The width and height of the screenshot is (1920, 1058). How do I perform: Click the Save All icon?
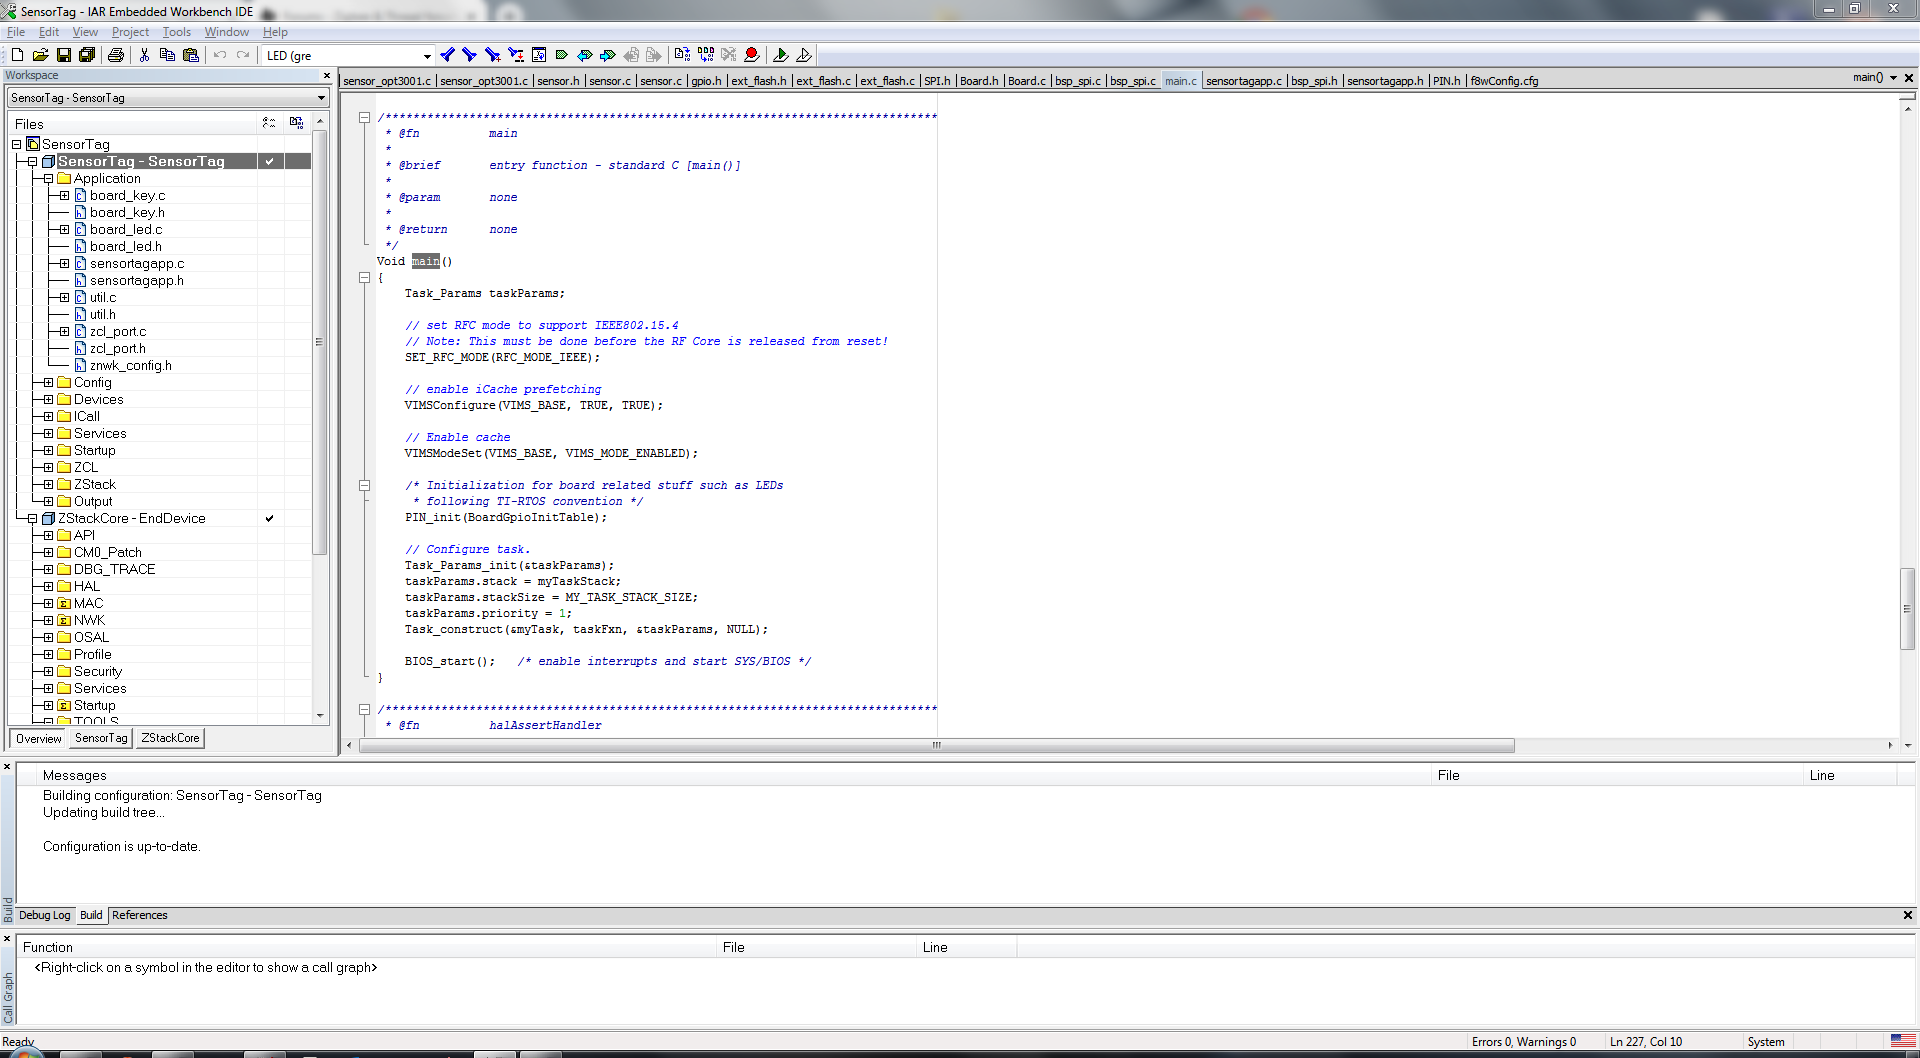(87, 55)
